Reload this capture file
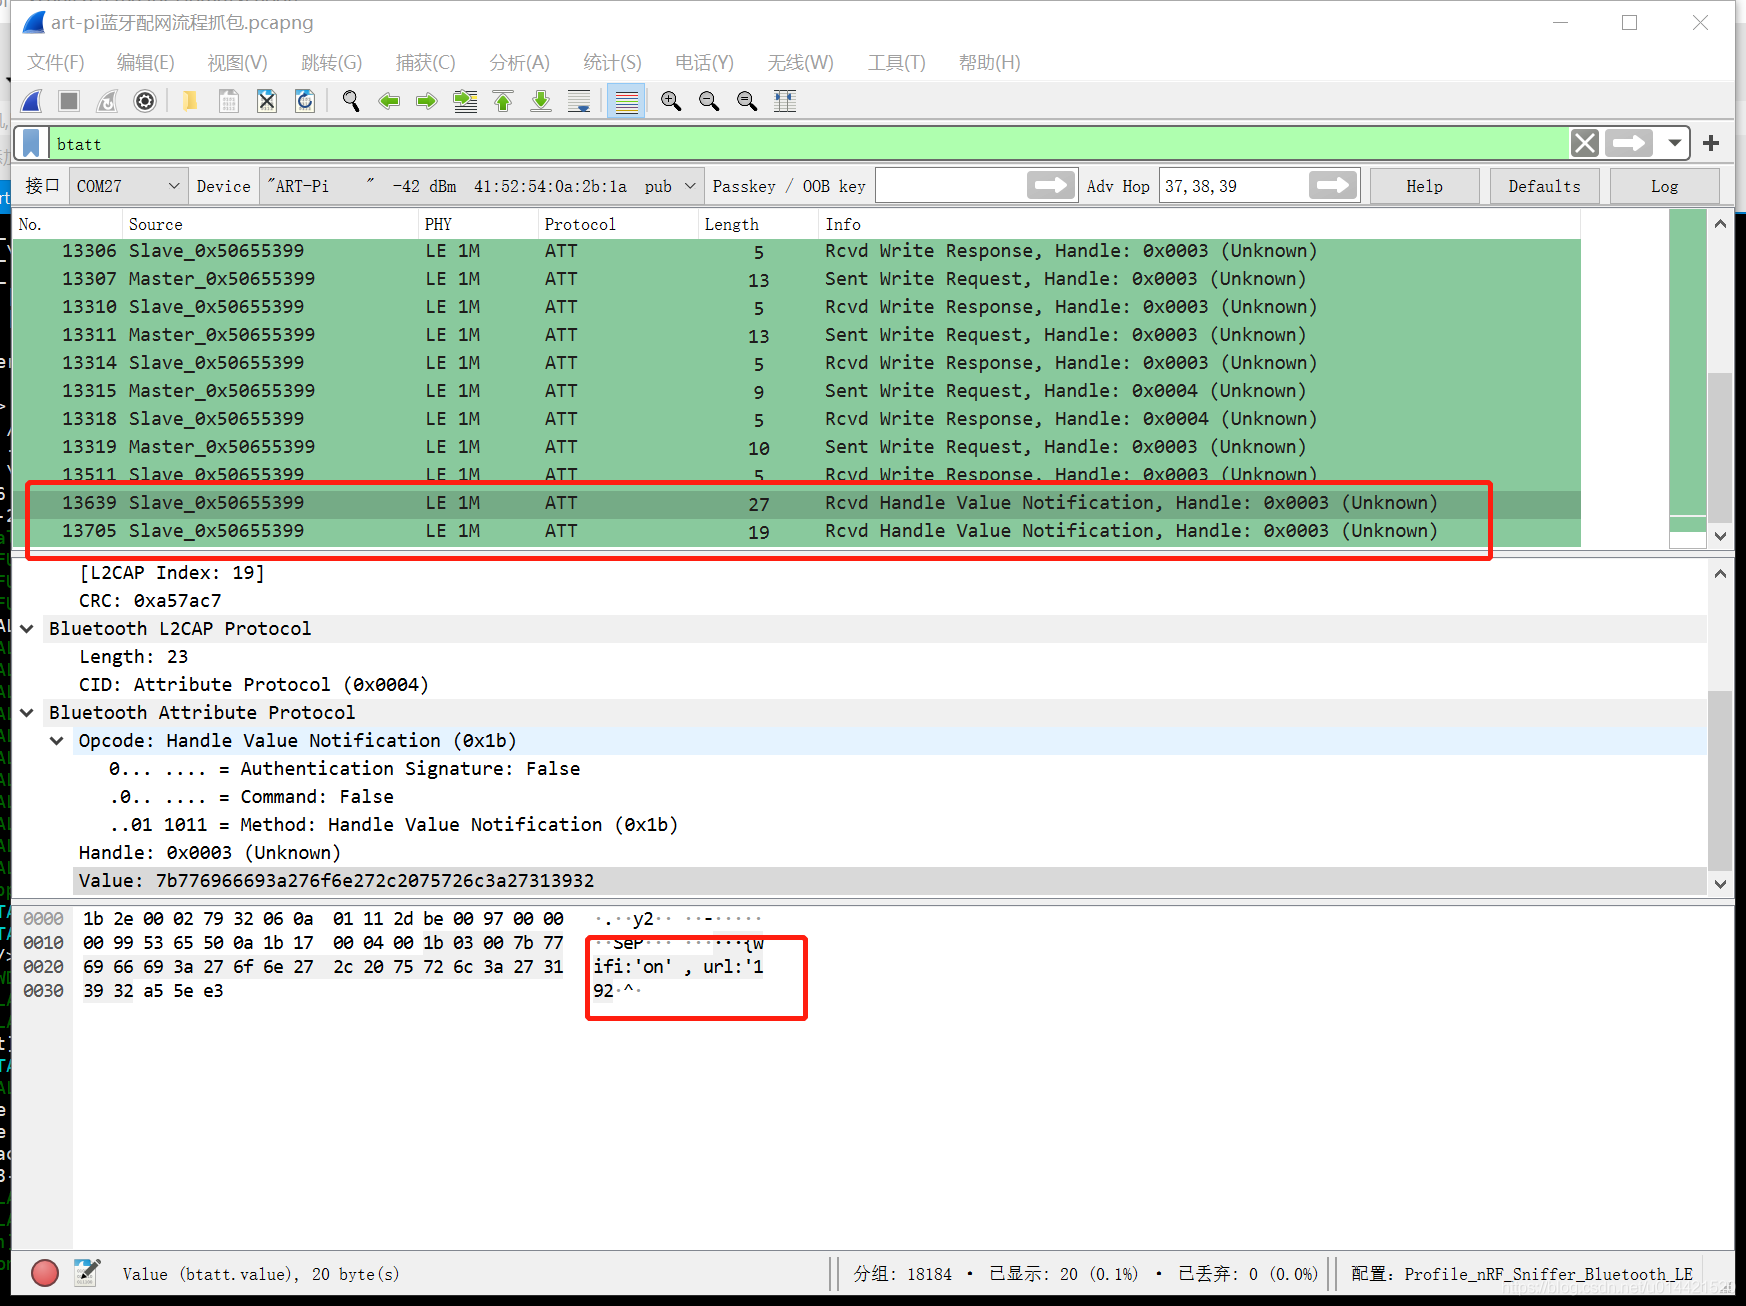Image resolution: width=1746 pixels, height=1306 pixels. coord(305,101)
